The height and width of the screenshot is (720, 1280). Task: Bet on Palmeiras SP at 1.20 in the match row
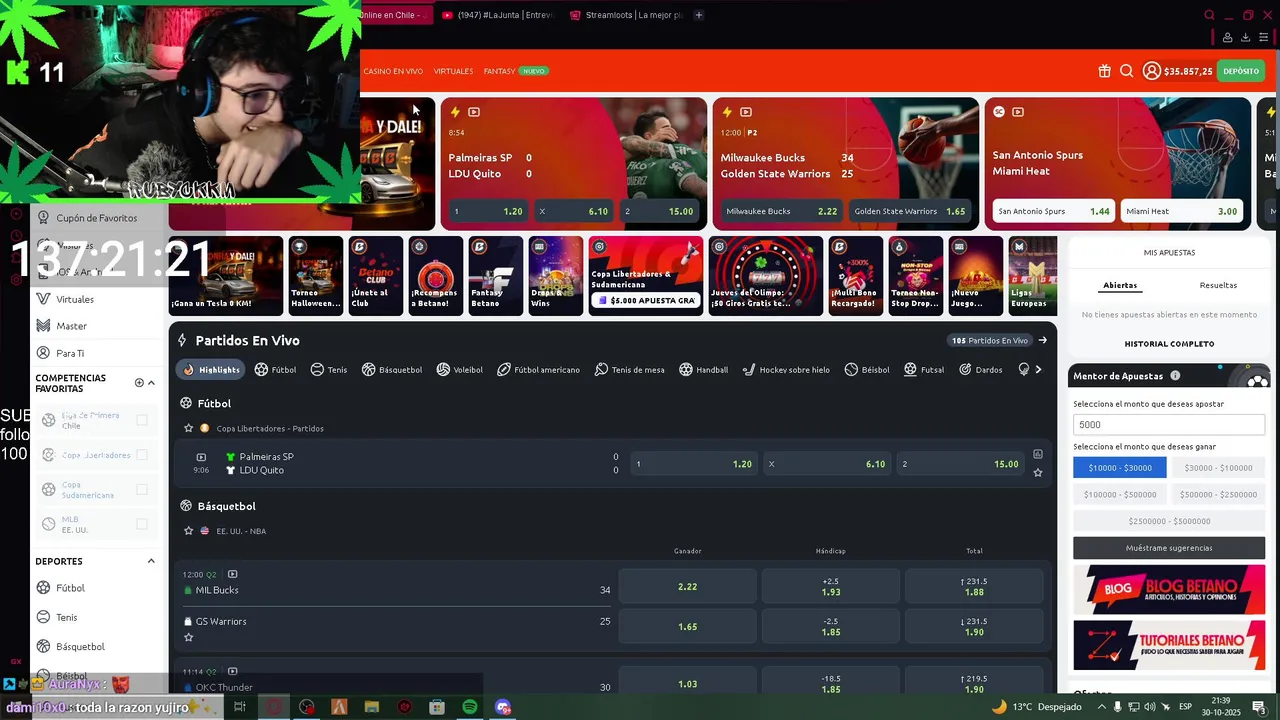pos(694,464)
